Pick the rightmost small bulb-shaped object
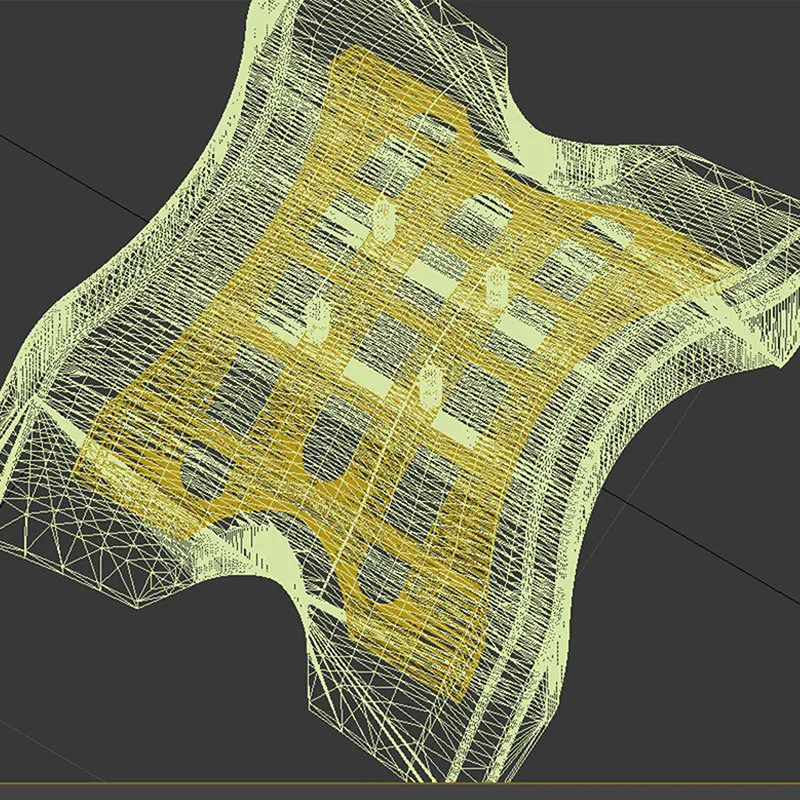The height and width of the screenshot is (800, 800). tap(495, 287)
